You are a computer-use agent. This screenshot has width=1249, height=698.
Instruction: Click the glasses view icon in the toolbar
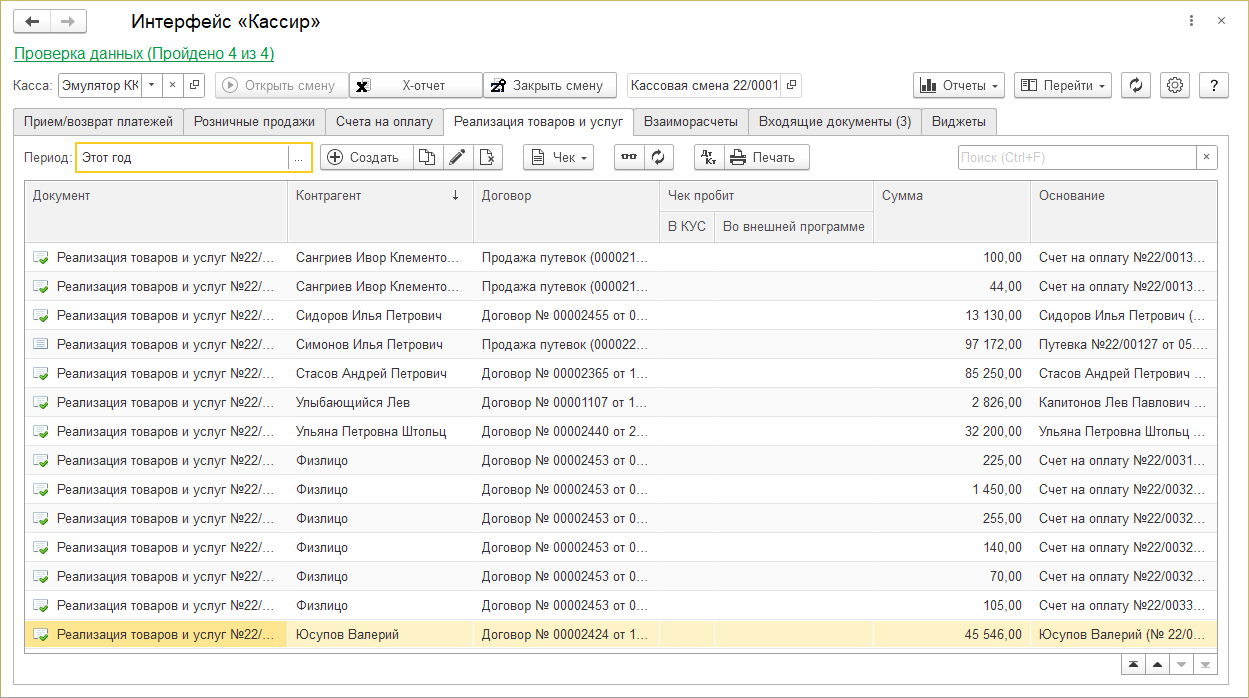(x=629, y=157)
